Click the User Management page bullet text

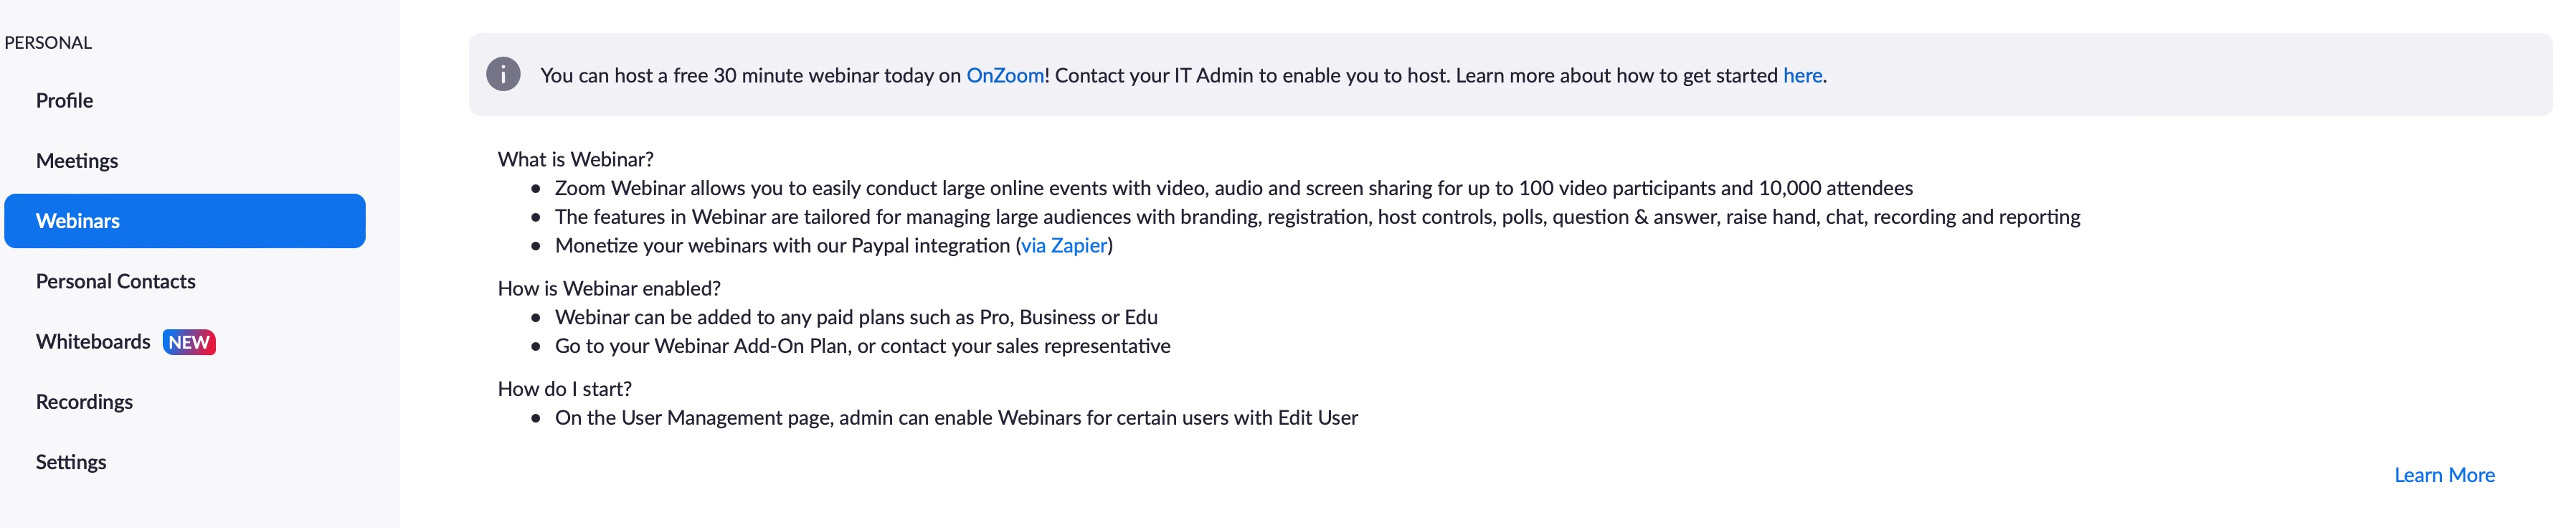956,418
